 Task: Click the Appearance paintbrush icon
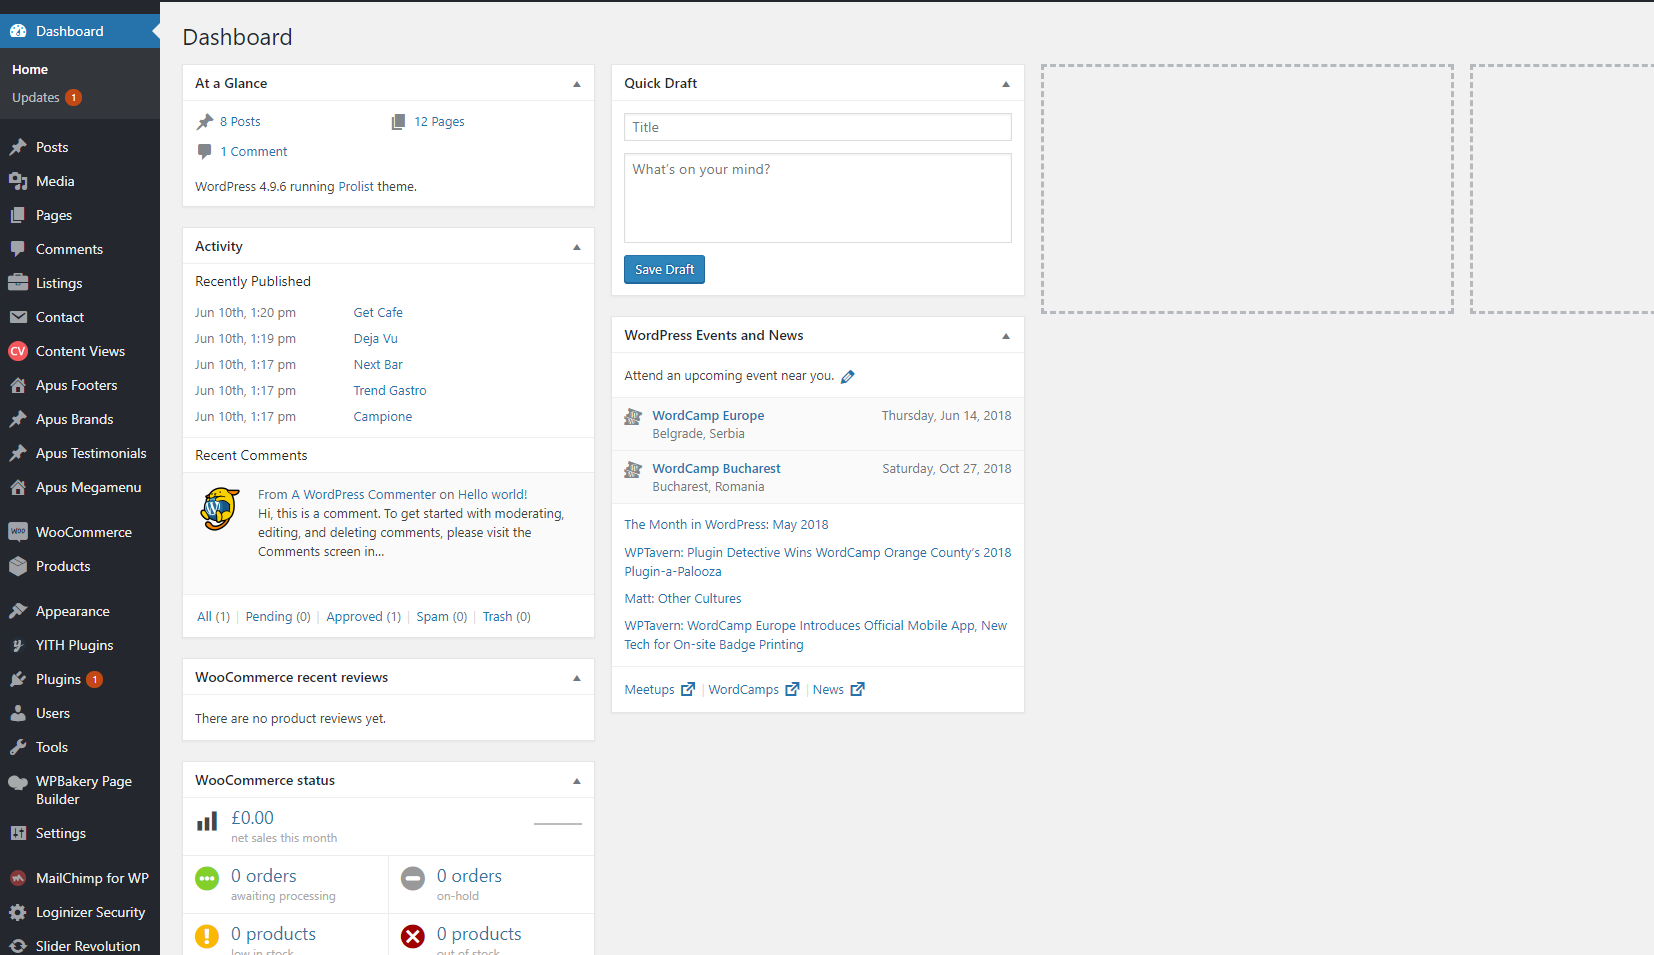[x=18, y=611]
